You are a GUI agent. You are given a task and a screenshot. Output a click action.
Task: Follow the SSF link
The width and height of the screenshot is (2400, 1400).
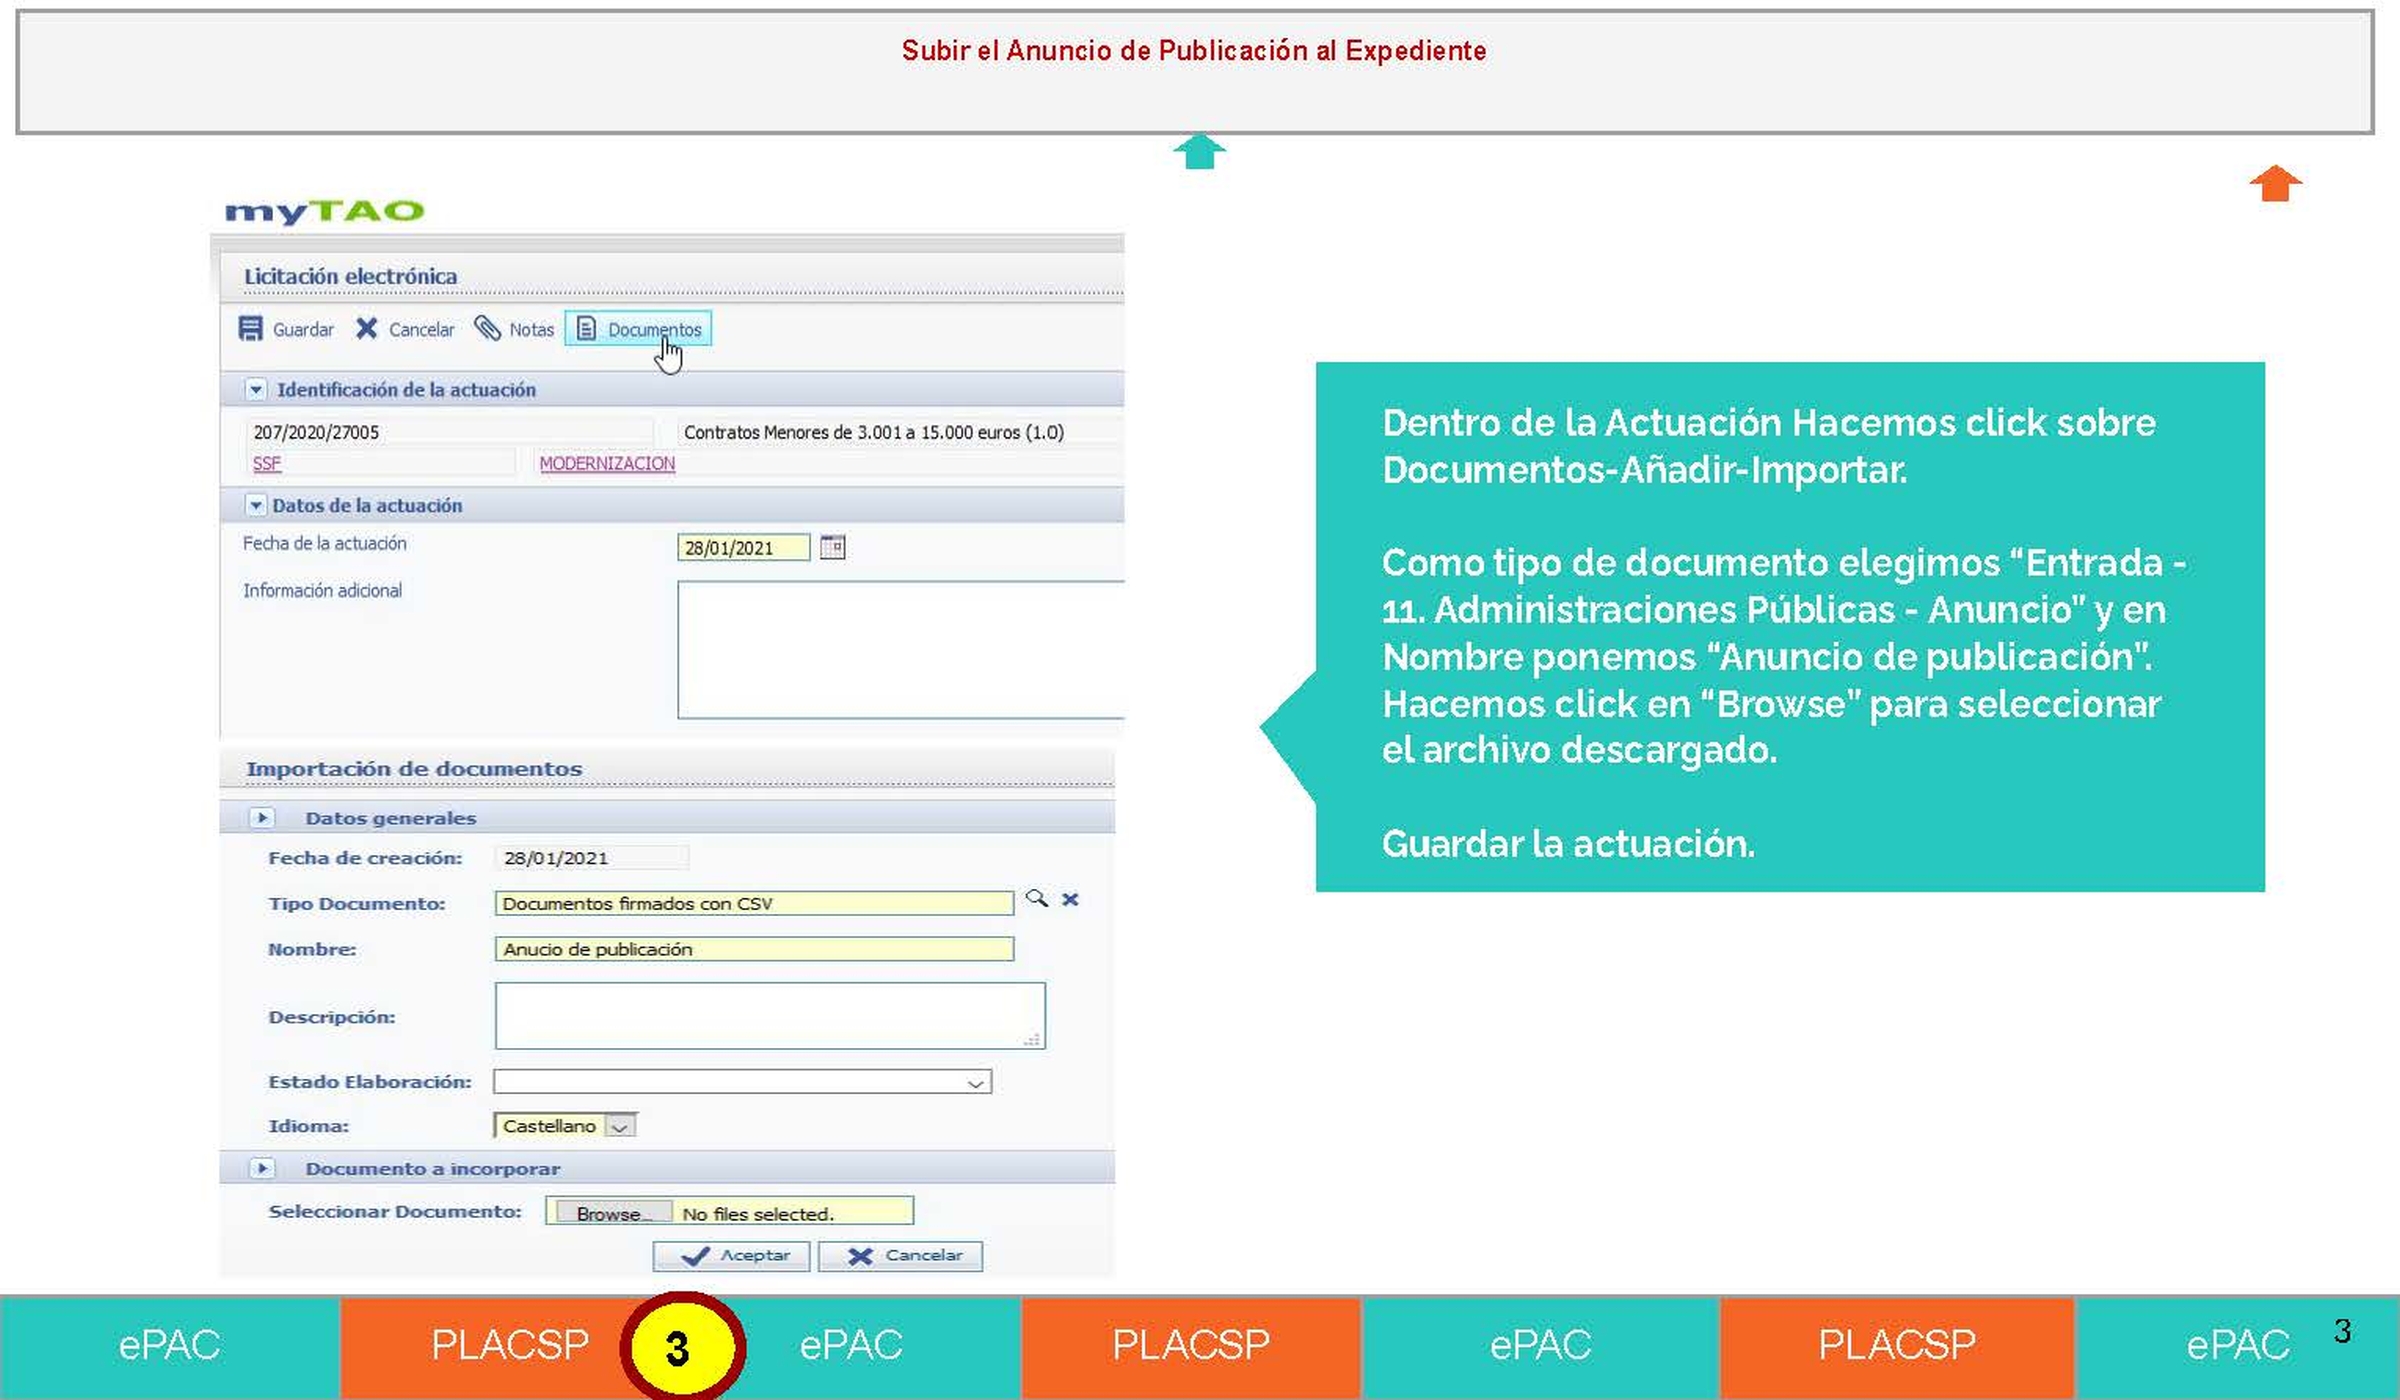pos(267,463)
